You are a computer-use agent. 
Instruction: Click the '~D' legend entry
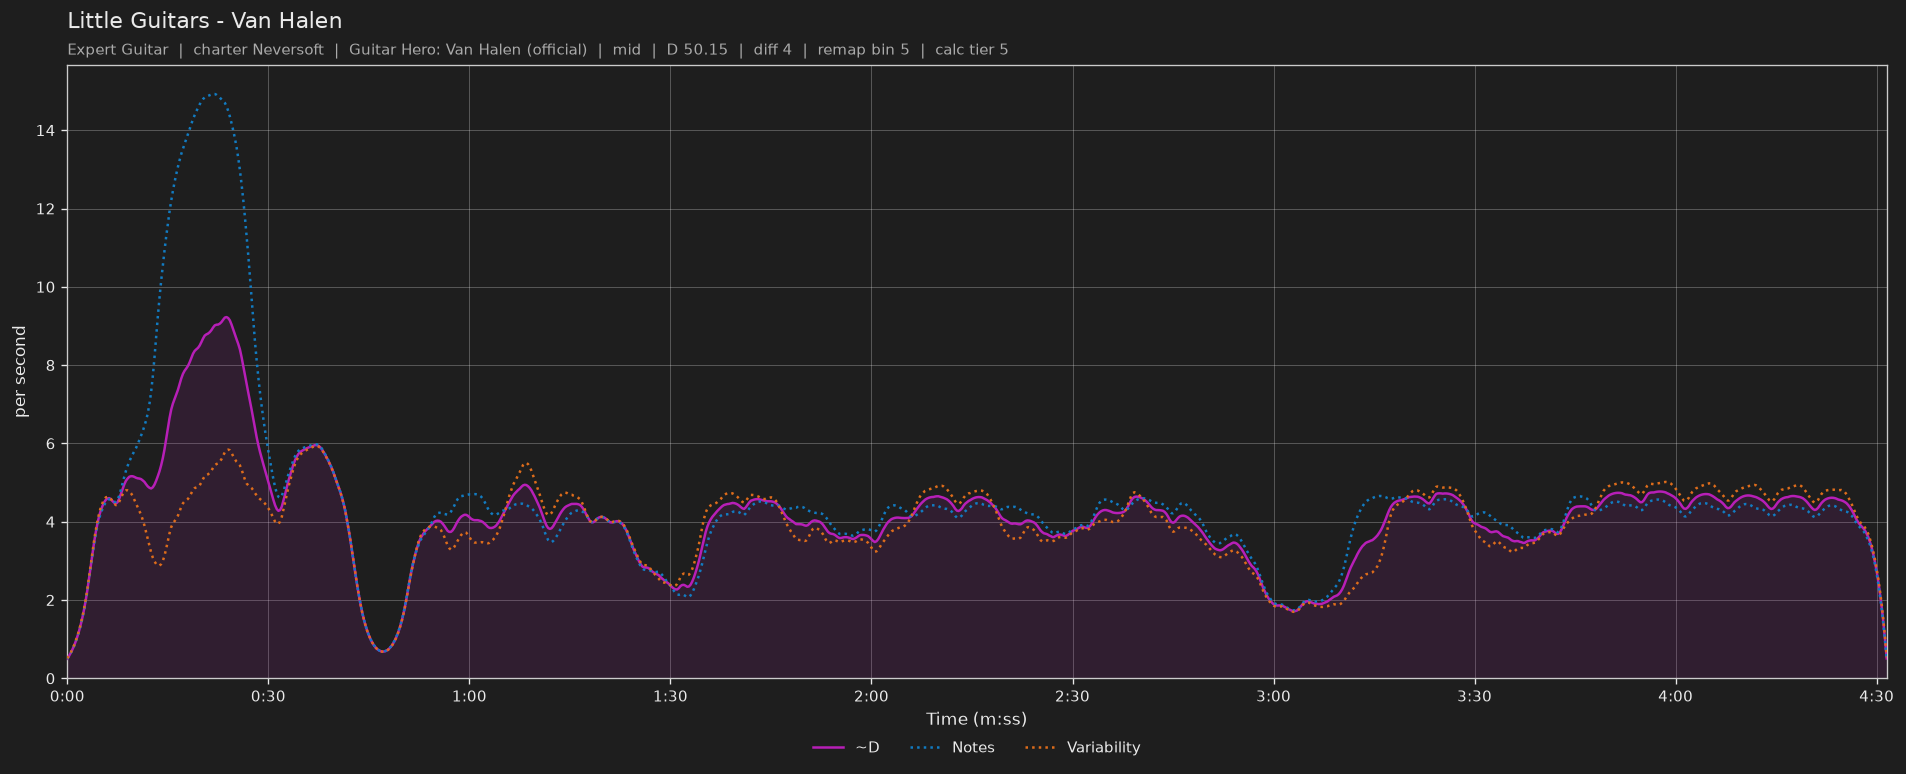(846, 747)
